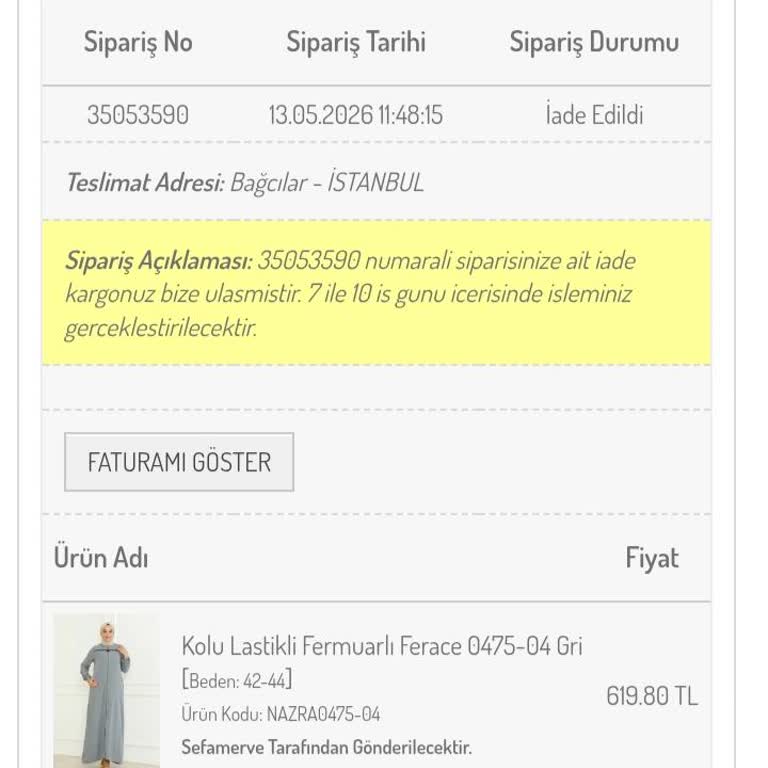Click the Ürün Adı column header
The height and width of the screenshot is (768, 768).
(101, 558)
